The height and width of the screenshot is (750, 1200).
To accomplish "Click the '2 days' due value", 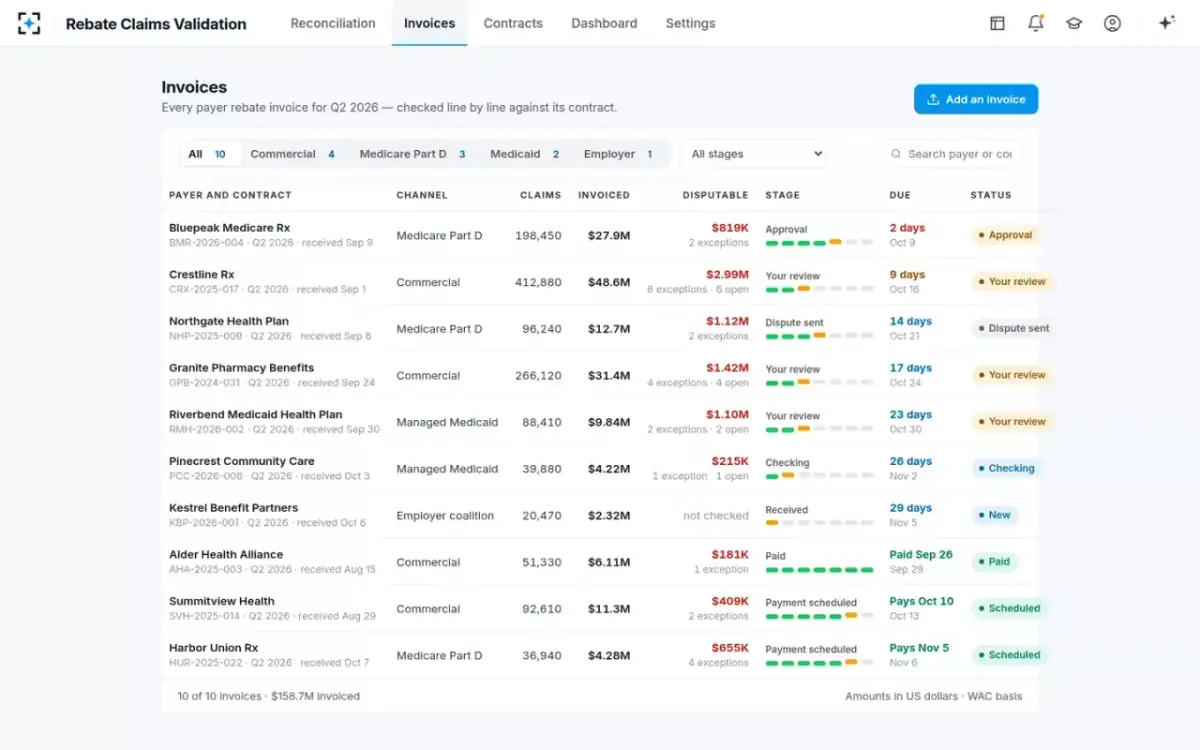I will (x=907, y=228).
